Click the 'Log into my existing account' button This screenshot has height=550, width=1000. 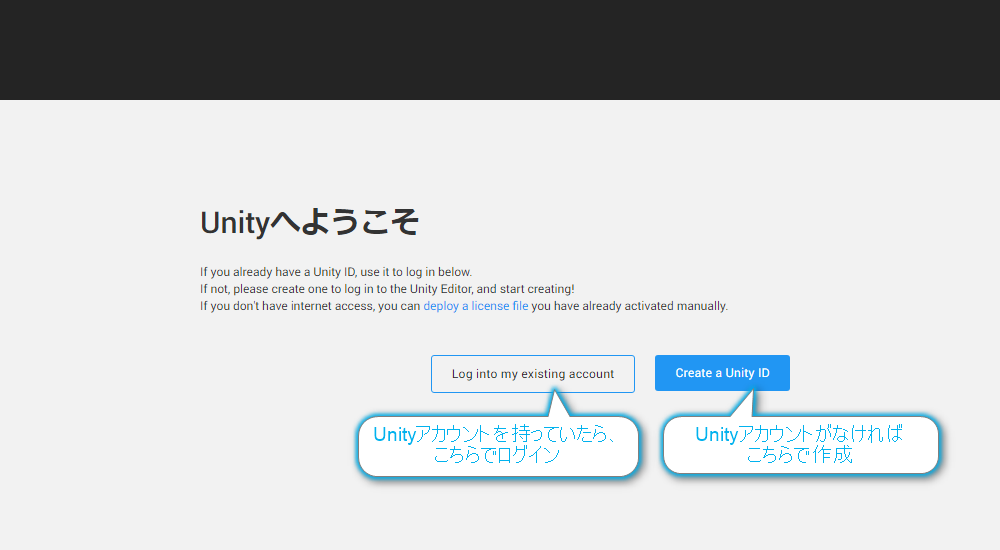tap(533, 374)
